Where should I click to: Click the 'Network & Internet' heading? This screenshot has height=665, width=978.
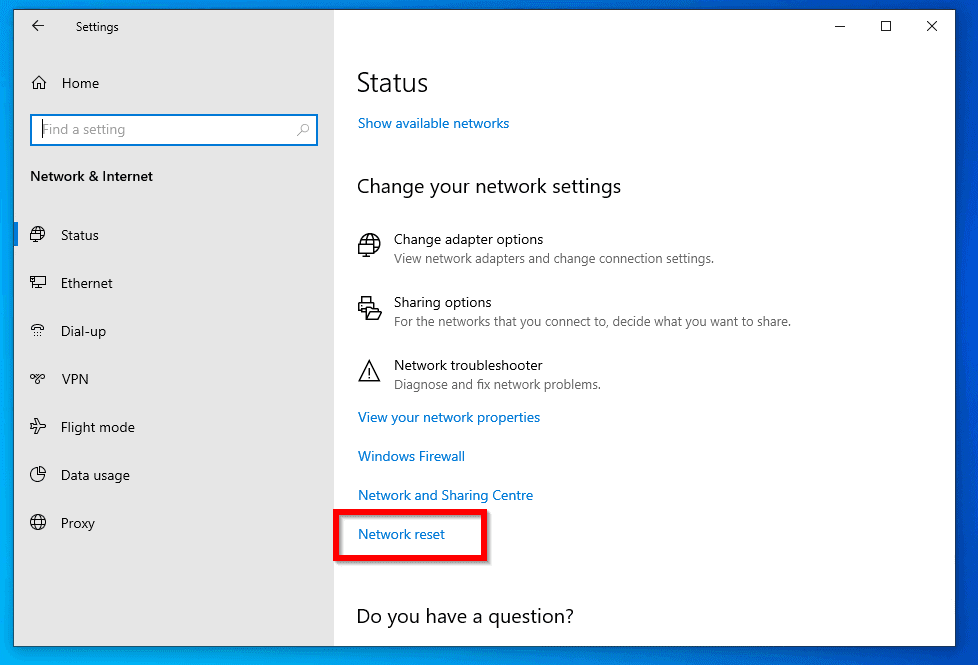click(91, 177)
